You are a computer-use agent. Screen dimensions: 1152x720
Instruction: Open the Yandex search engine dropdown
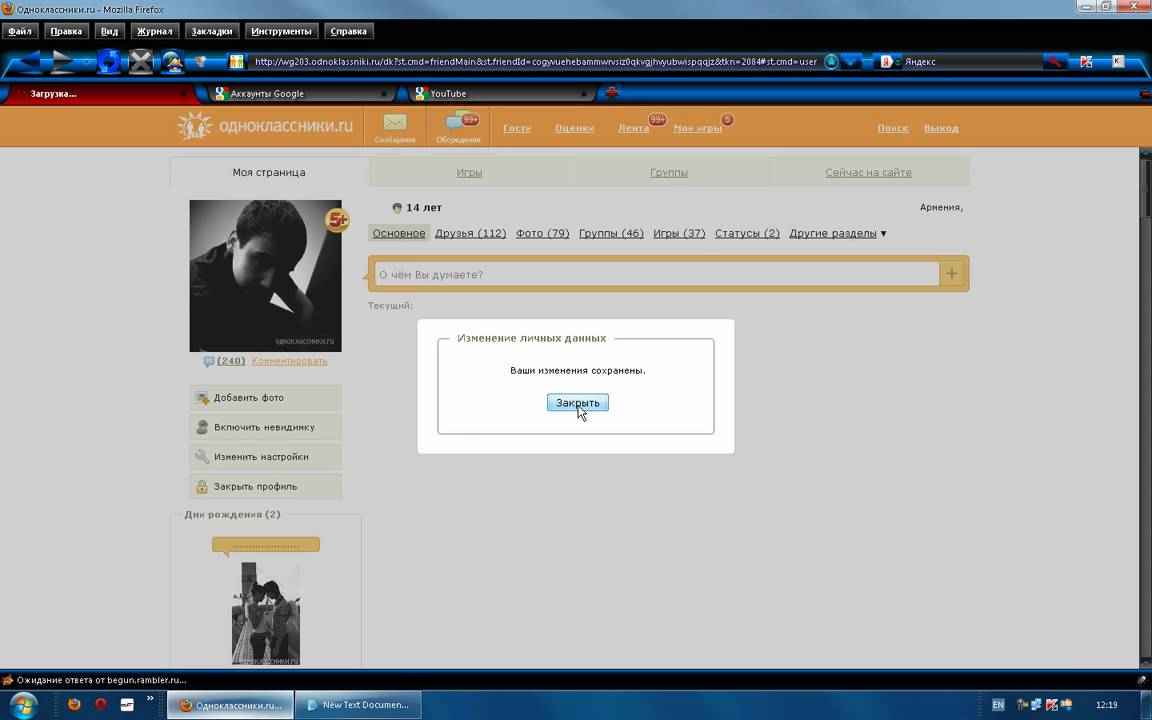889,62
